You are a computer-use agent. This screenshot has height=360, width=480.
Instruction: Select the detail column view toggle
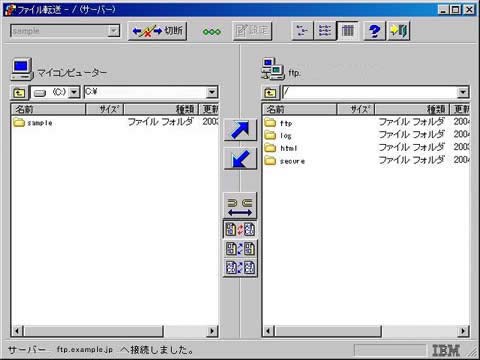(x=347, y=31)
